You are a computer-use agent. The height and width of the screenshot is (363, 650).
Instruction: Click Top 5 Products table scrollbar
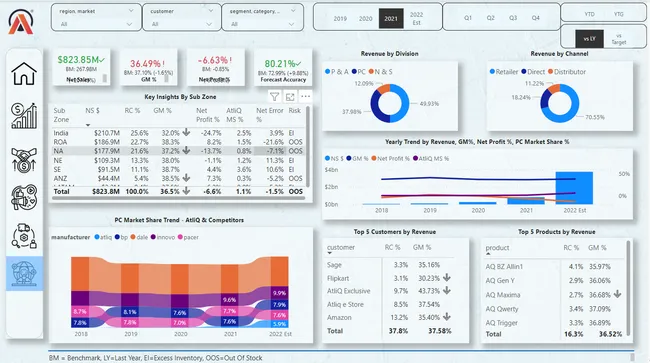(629, 288)
